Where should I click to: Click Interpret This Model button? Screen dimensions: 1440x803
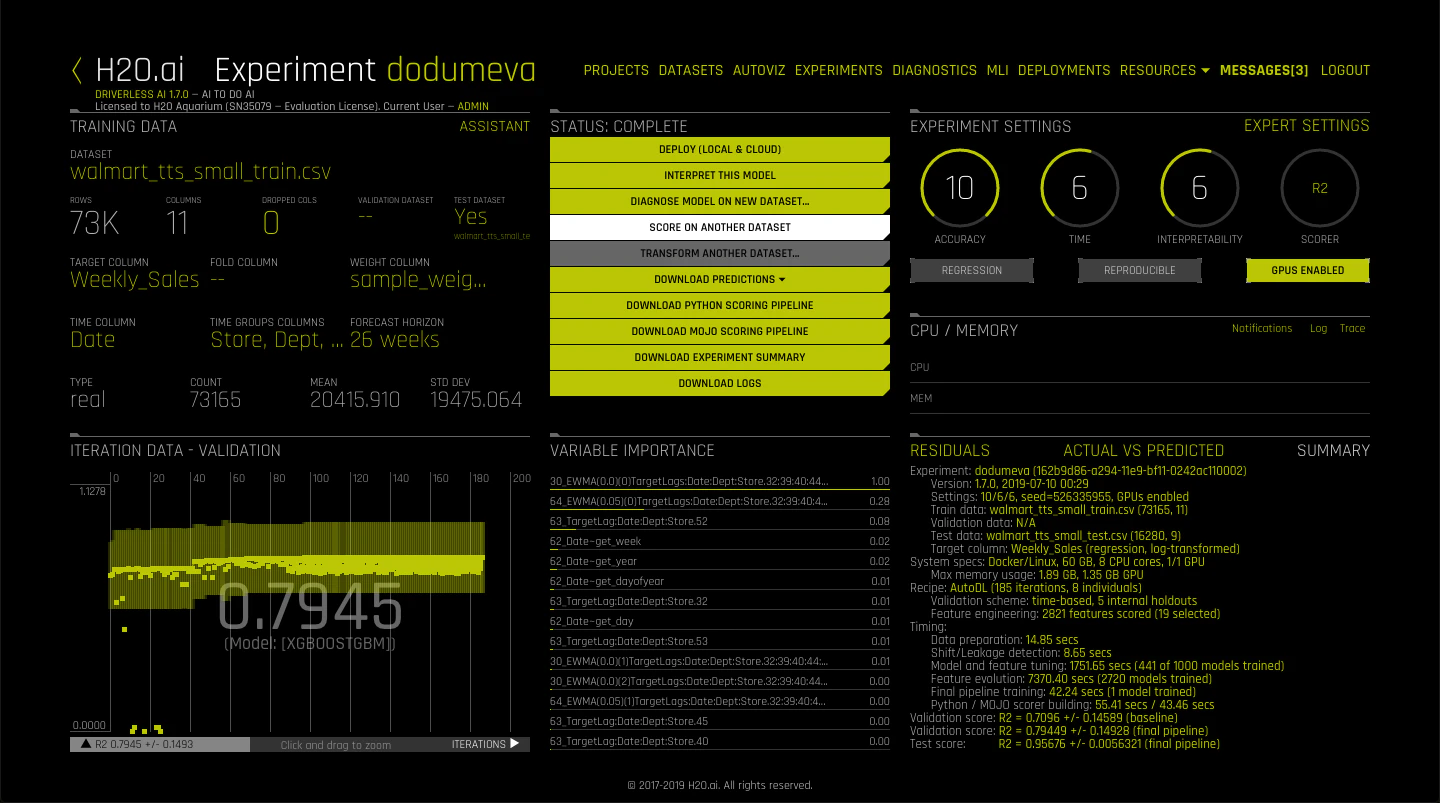[x=720, y=175]
